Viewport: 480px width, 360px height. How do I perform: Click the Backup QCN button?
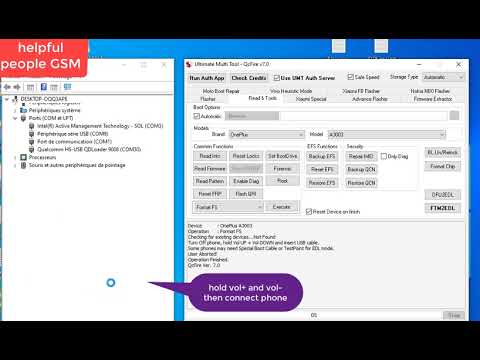coord(361,169)
